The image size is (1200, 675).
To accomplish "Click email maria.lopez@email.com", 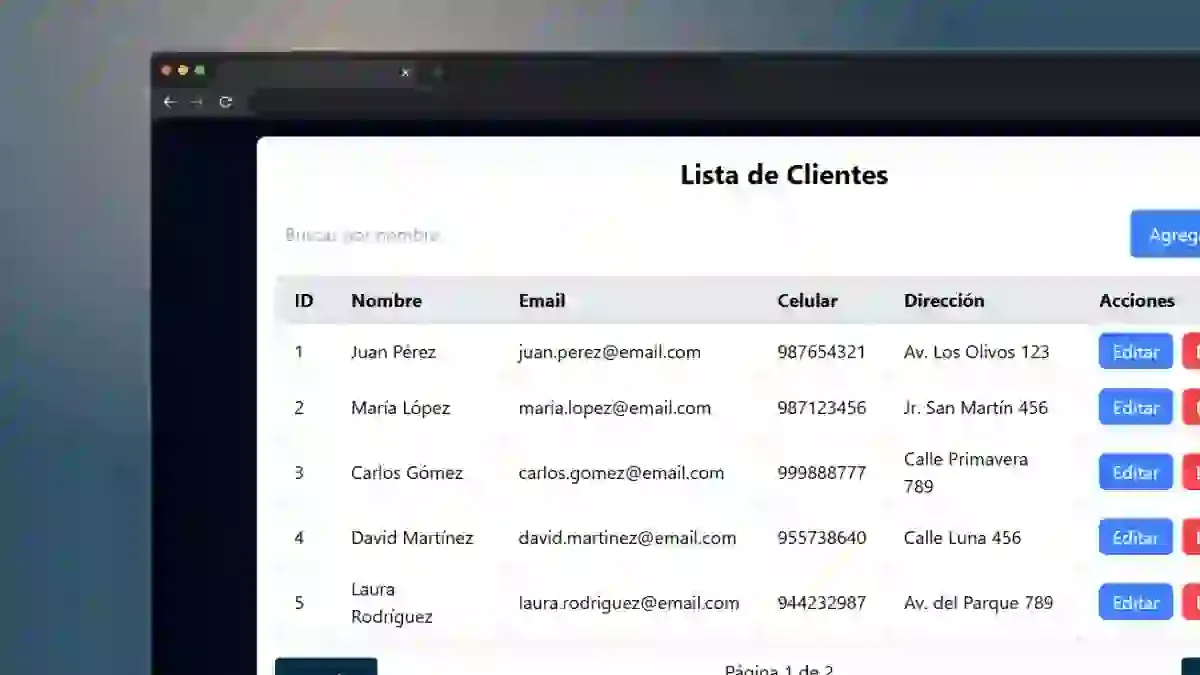I will point(615,408).
